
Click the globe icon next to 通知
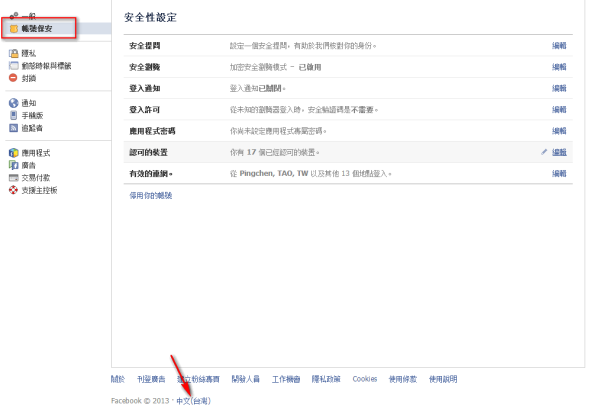[14, 103]
